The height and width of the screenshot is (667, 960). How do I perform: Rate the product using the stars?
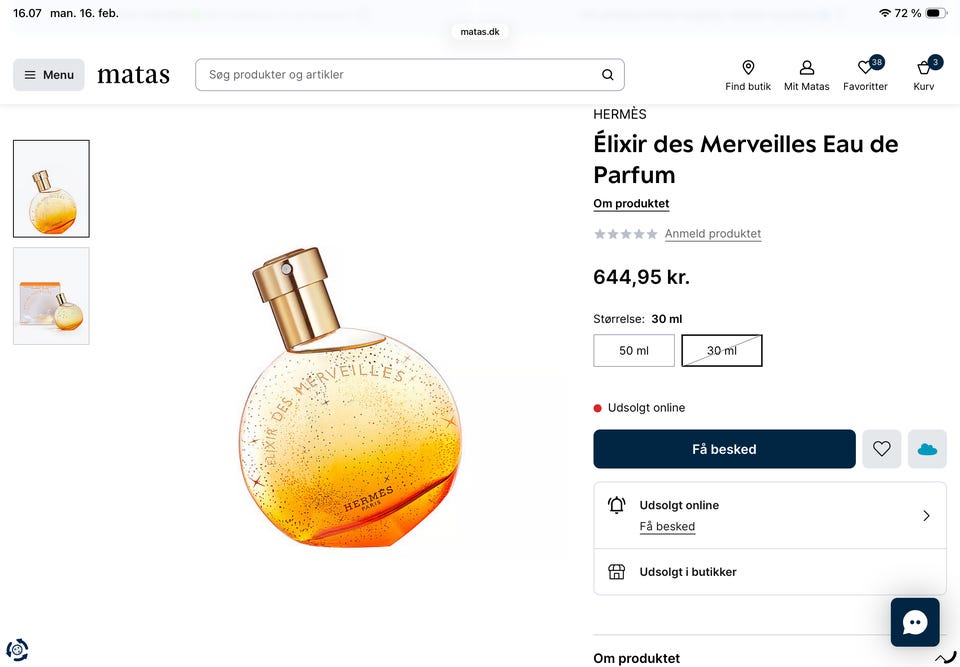pyautogui.click(x=625, y=234)
